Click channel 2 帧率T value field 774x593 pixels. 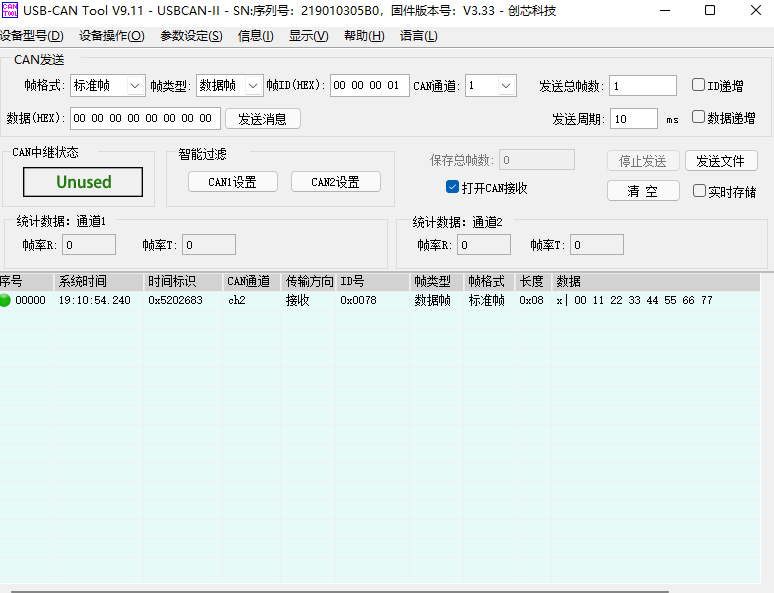click(597, 245)
